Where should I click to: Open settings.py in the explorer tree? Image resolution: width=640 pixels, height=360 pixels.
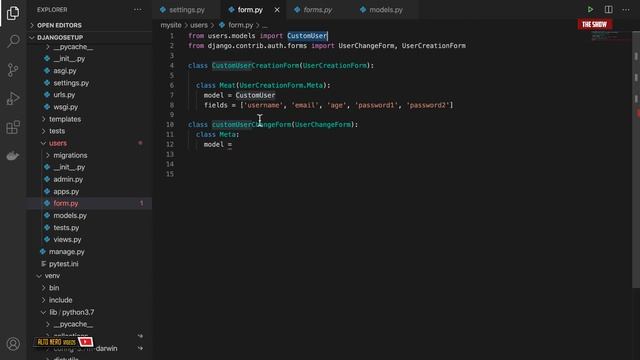pos(71,83)
